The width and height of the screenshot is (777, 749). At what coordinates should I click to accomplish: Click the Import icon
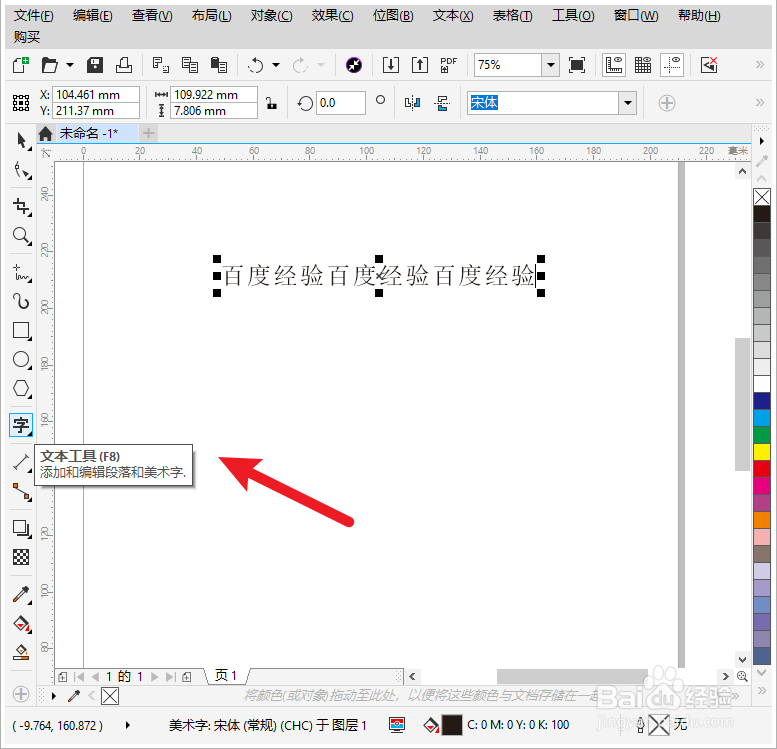tap(391, 65)
